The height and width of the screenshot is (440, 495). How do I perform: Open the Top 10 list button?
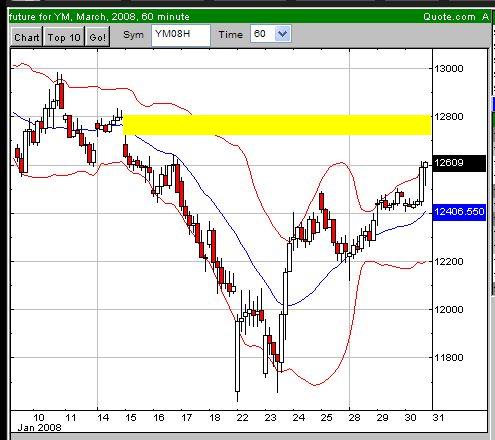(x=64, y=37)
